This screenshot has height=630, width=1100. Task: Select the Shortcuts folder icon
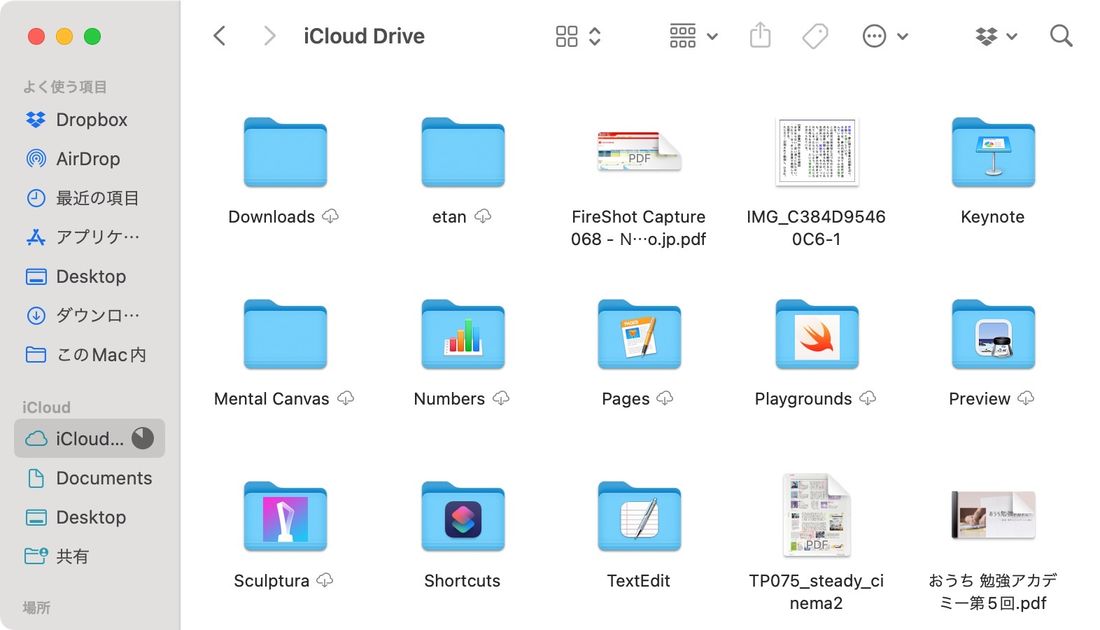coord(463,516)
